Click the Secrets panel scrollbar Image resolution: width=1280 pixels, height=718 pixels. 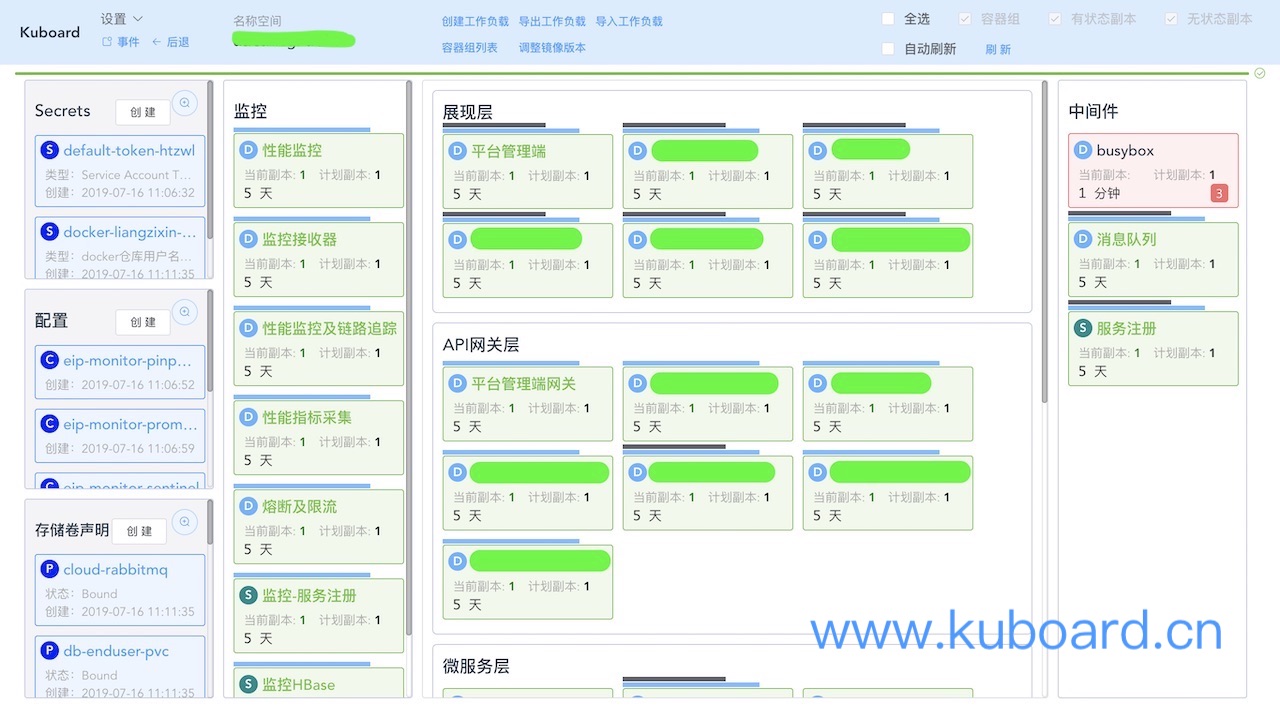[210, 160]
